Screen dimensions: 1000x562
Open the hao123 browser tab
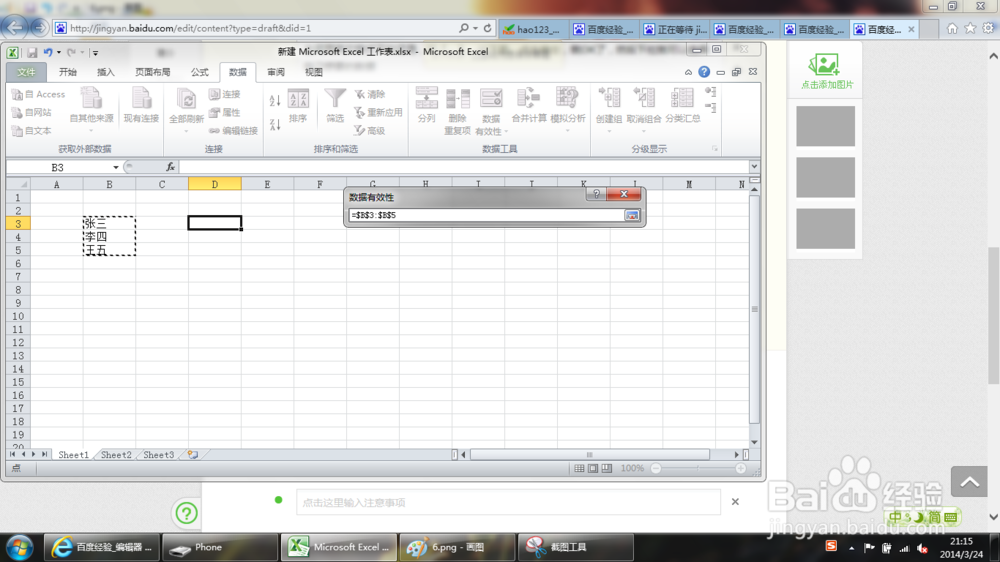pyautogui.click(x=532, y=29)
